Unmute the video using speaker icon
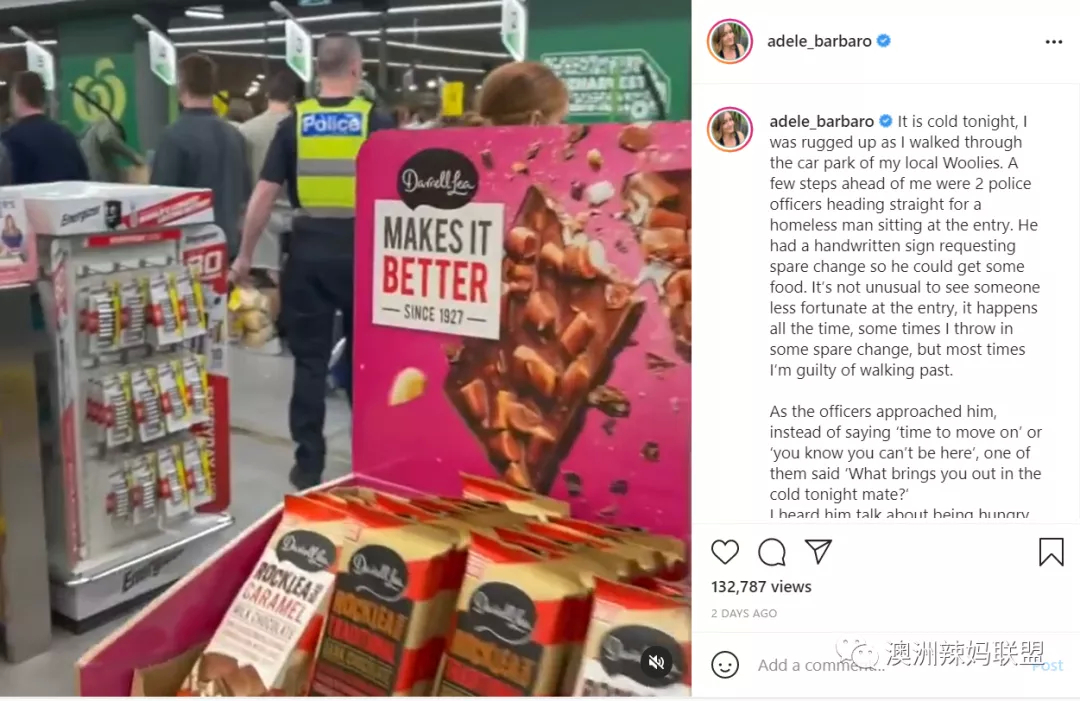 (656, 662)
